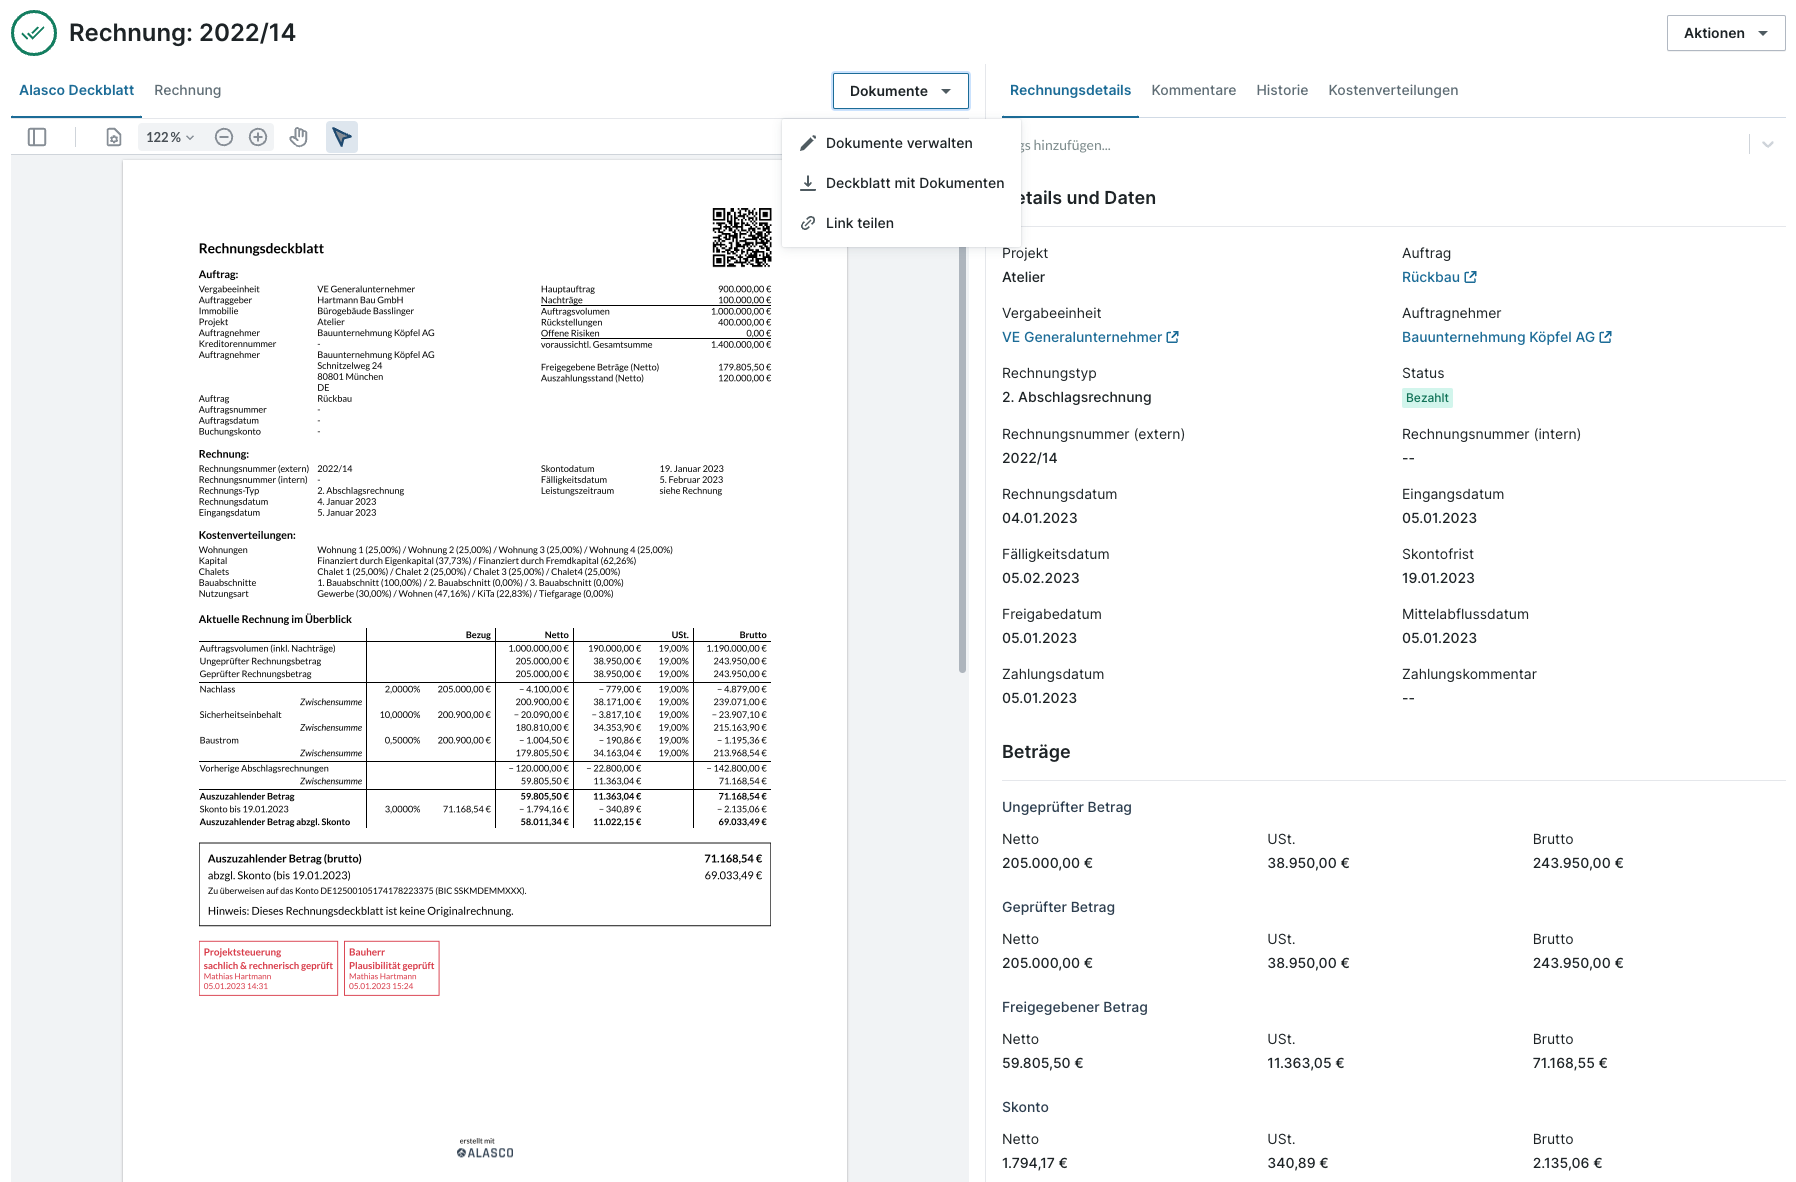Toggle the PDF sidebar panel icon
This screenshot has height=1182, width=1796.
[x=37, y=137]
